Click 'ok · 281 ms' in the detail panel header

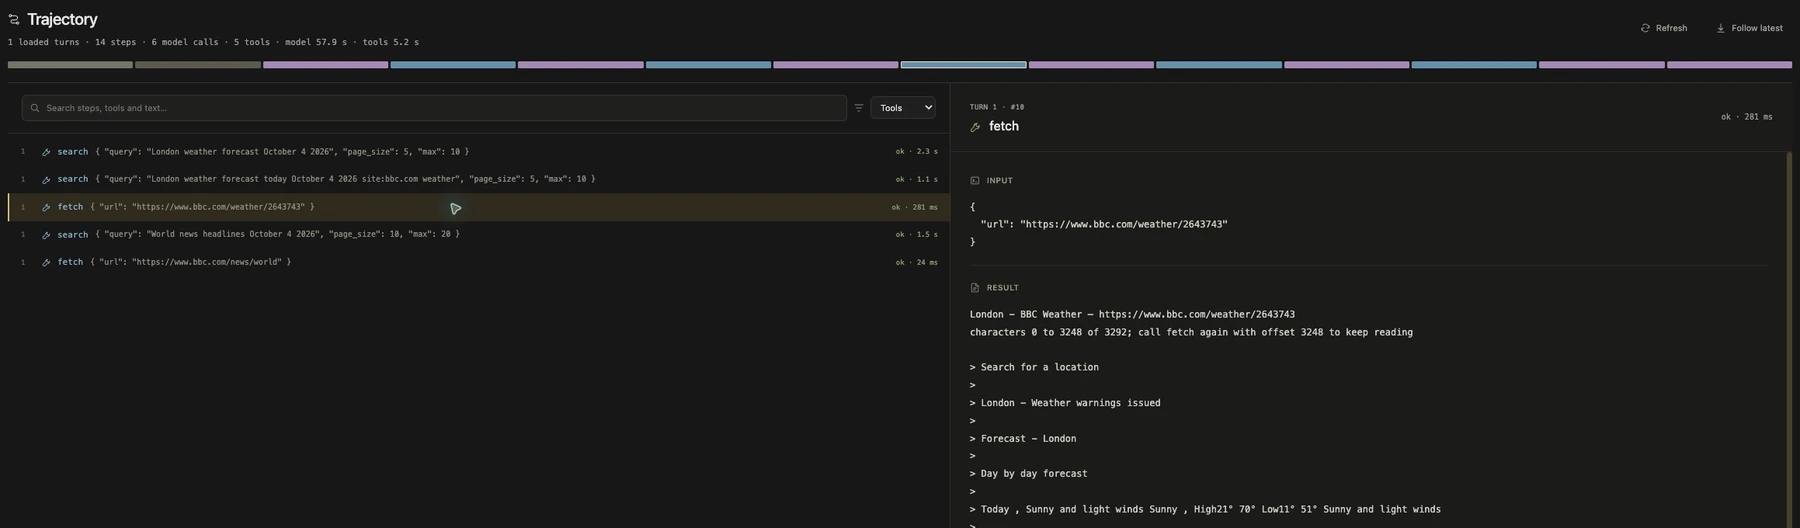pos(1746,117)
